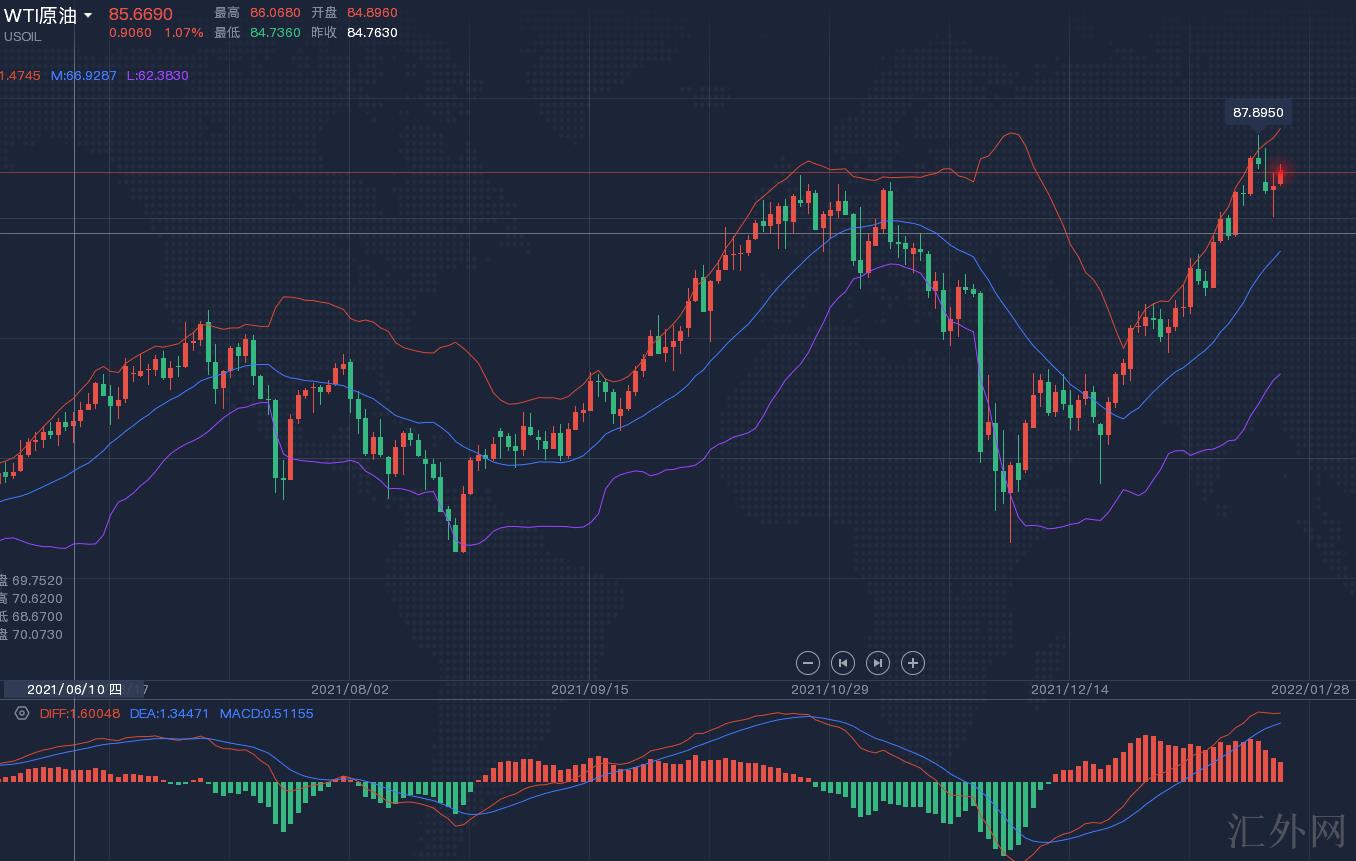Image resolution: width=1356 pixels, height=861 pixels.
Task: Select the 2021/10/29 date on time axis
Action: tap(829, 689)
